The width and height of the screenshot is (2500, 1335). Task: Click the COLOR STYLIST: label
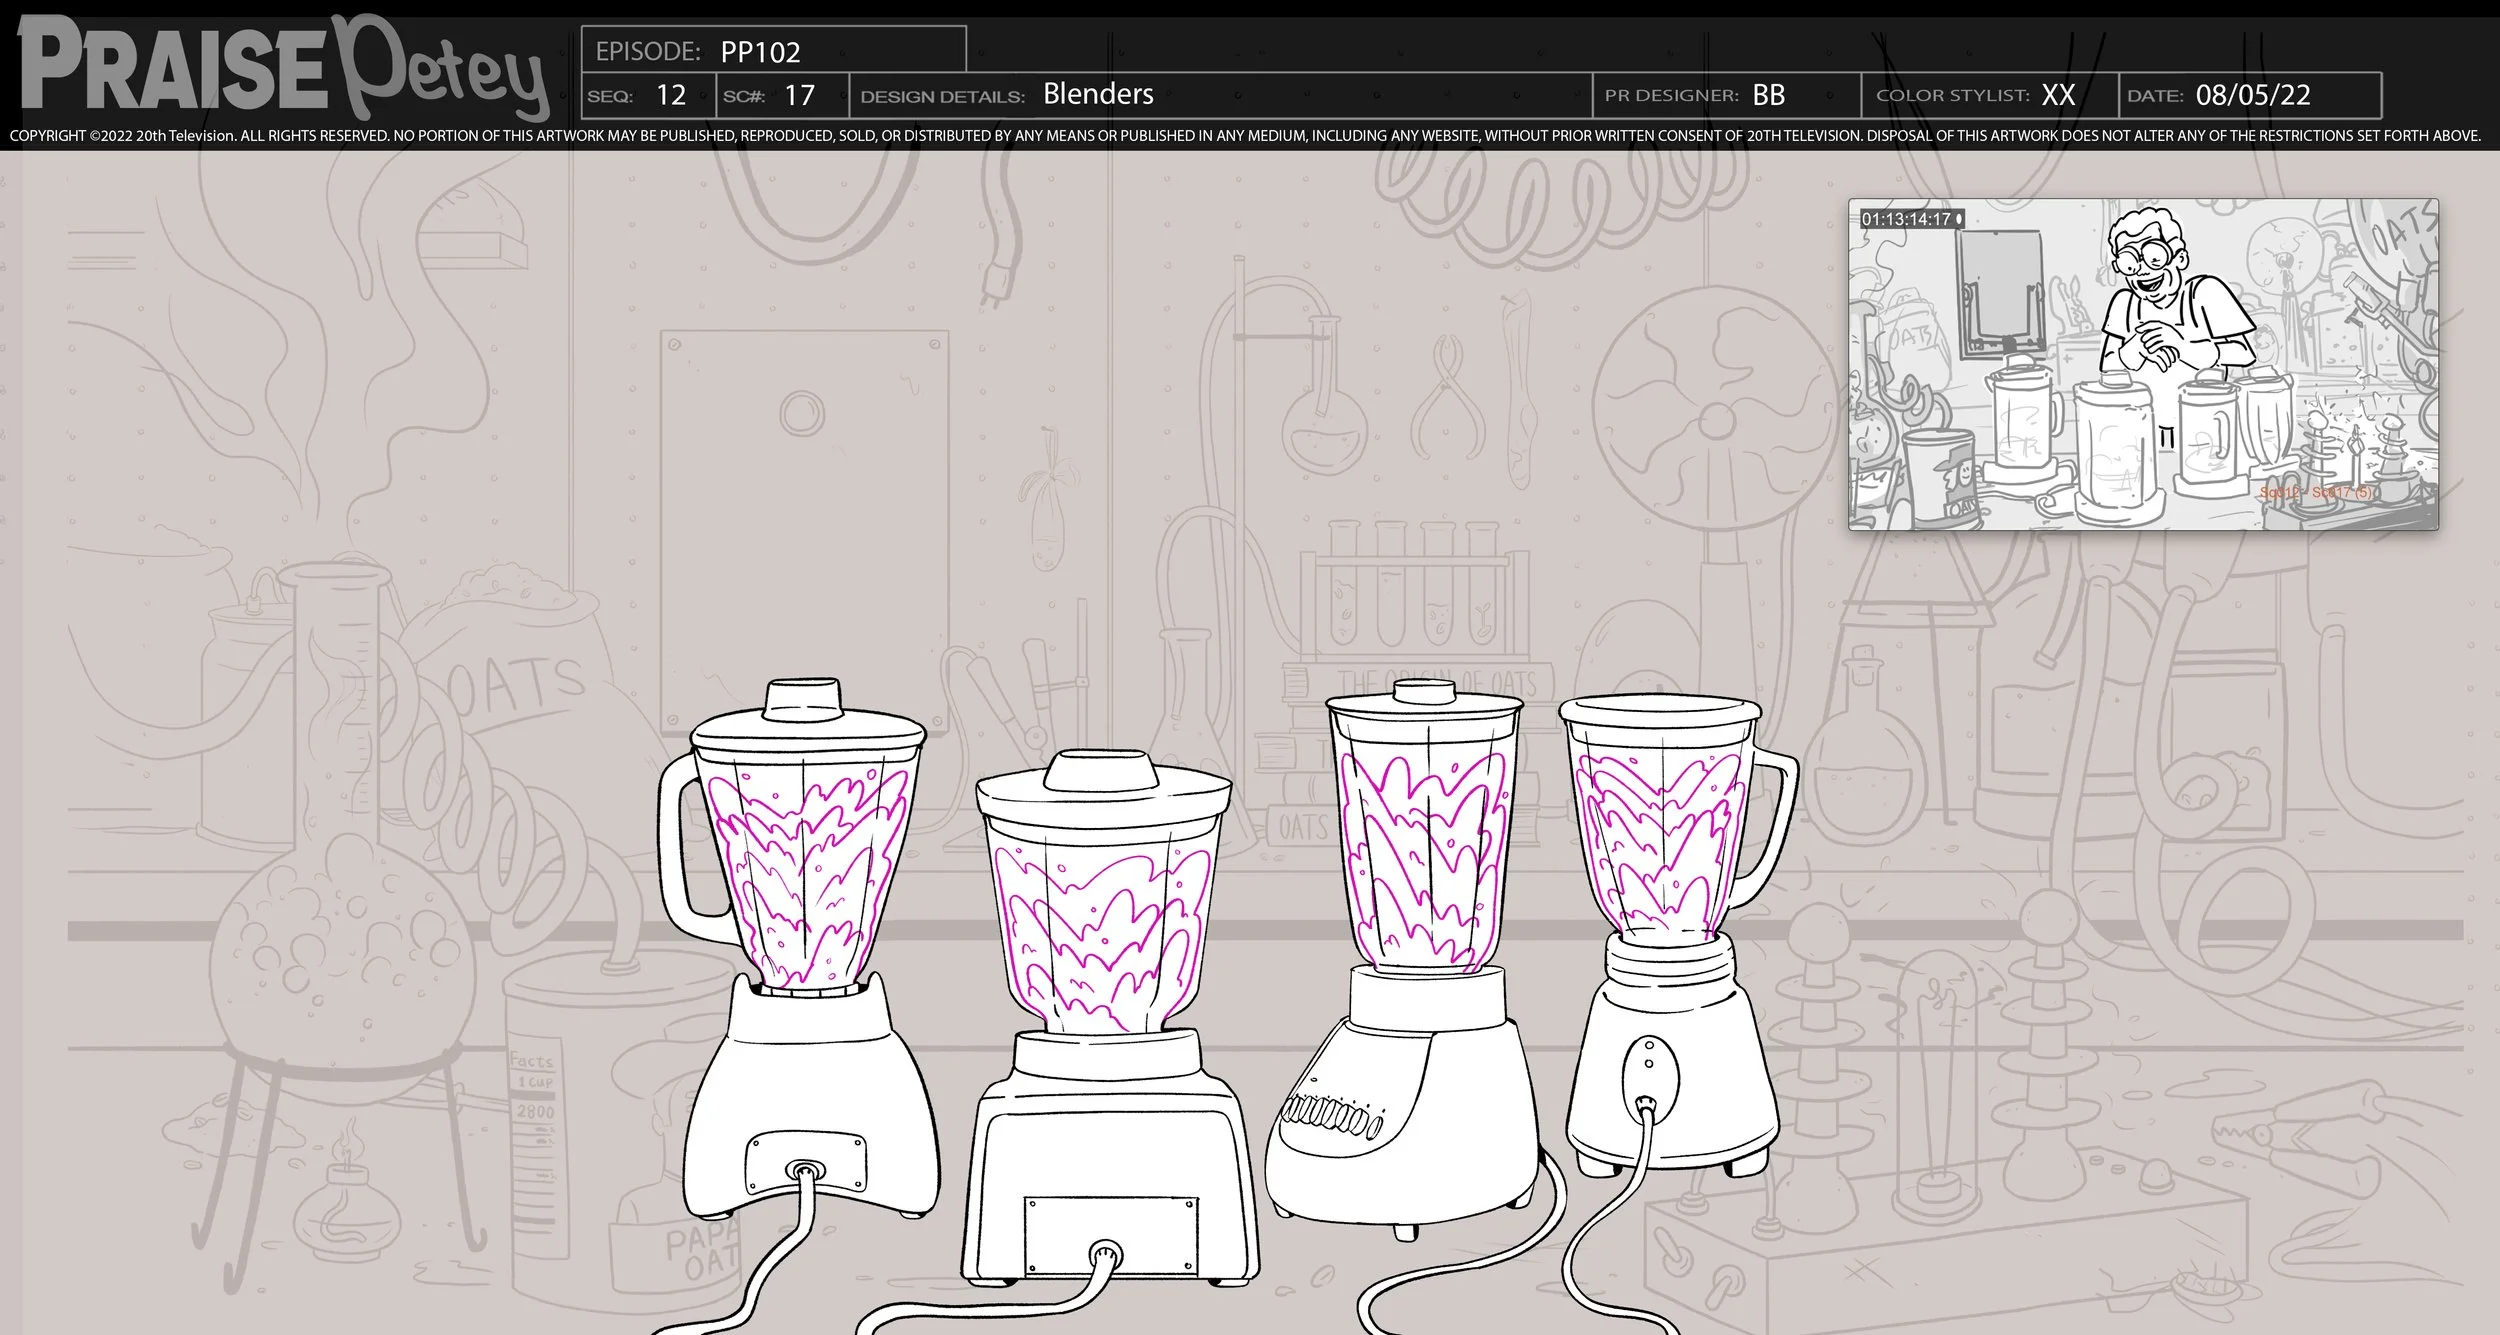click(x=1953, y=95)
